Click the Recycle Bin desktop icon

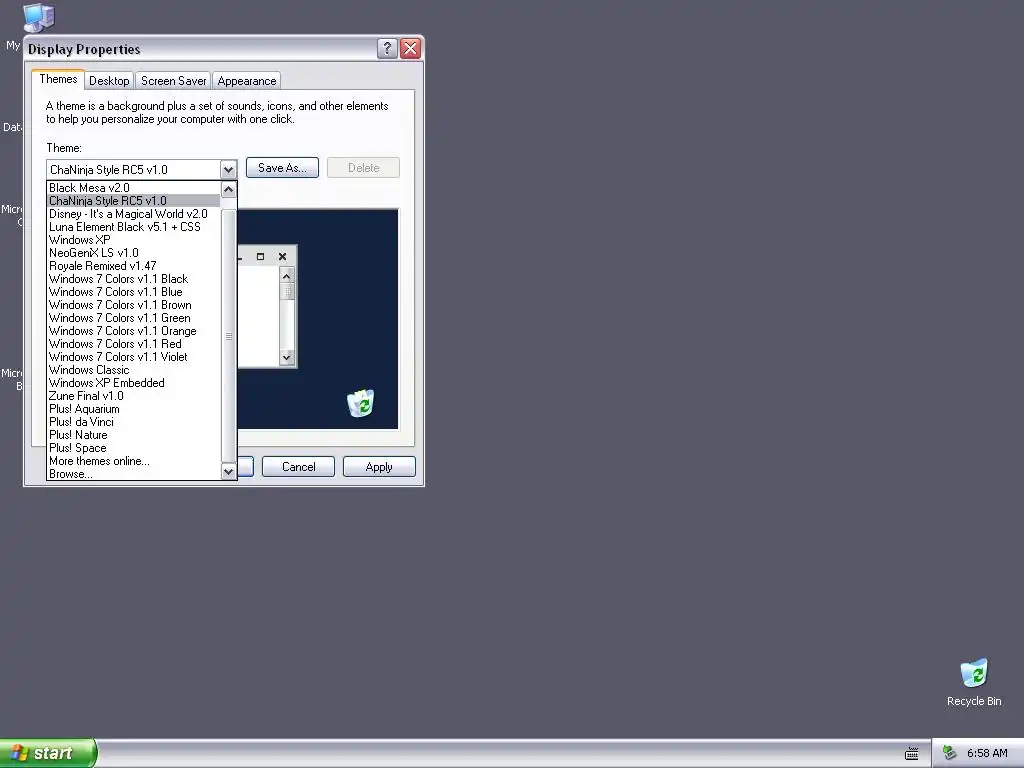pos(974,682)
